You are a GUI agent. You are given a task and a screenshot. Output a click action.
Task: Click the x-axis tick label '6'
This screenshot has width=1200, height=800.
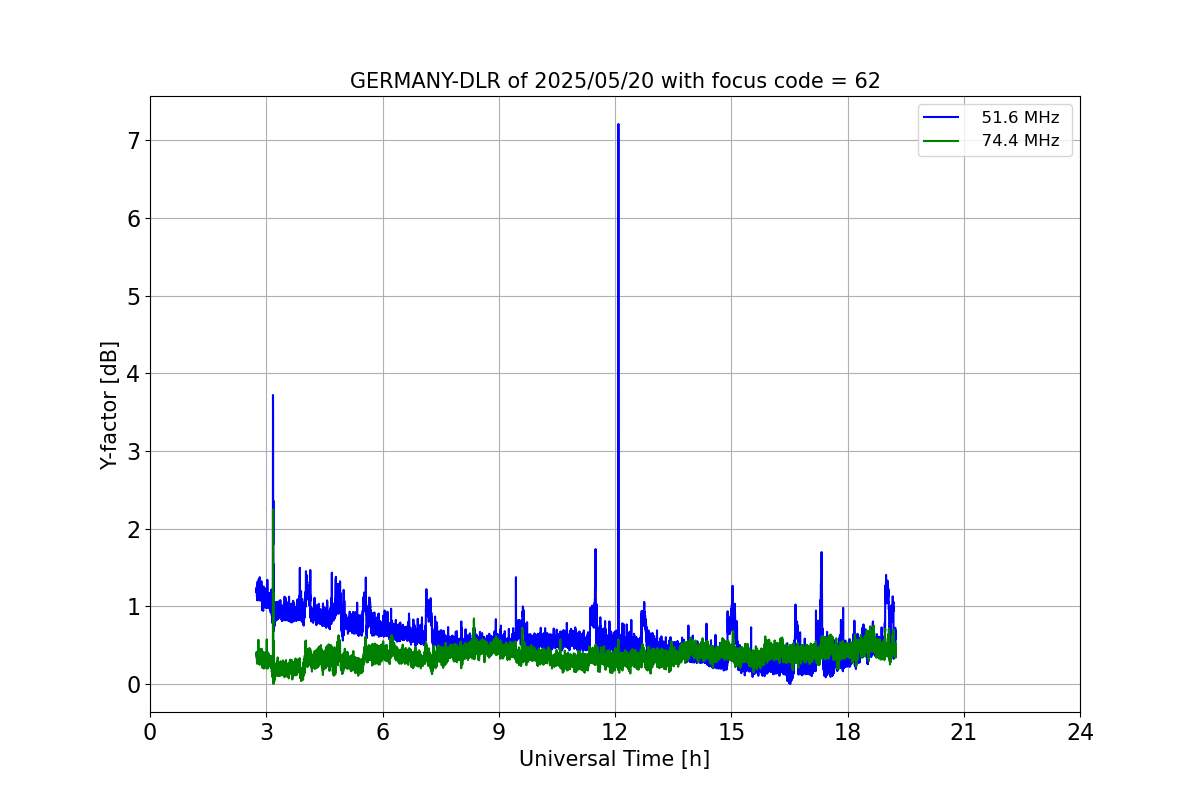tap(382, 732)
